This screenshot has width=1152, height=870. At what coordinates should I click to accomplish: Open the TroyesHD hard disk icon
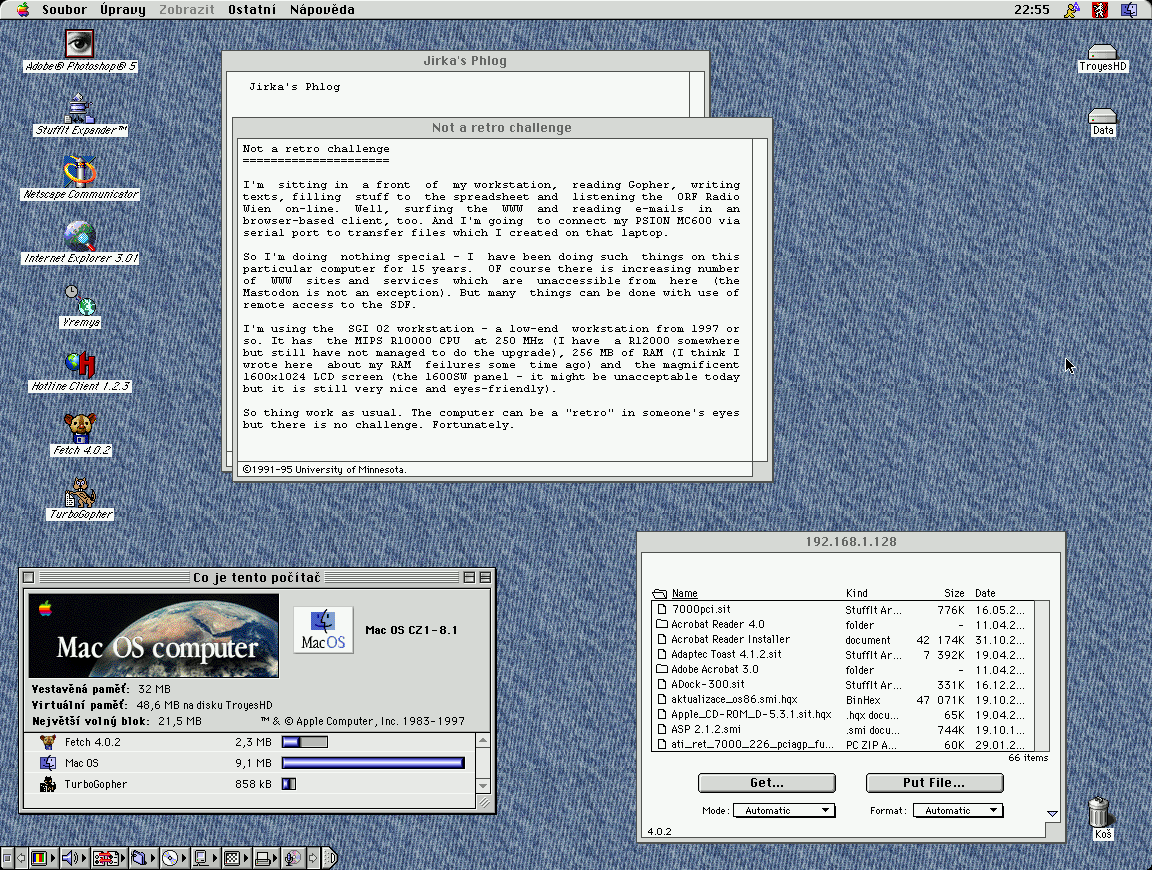tap(1102, 52)
